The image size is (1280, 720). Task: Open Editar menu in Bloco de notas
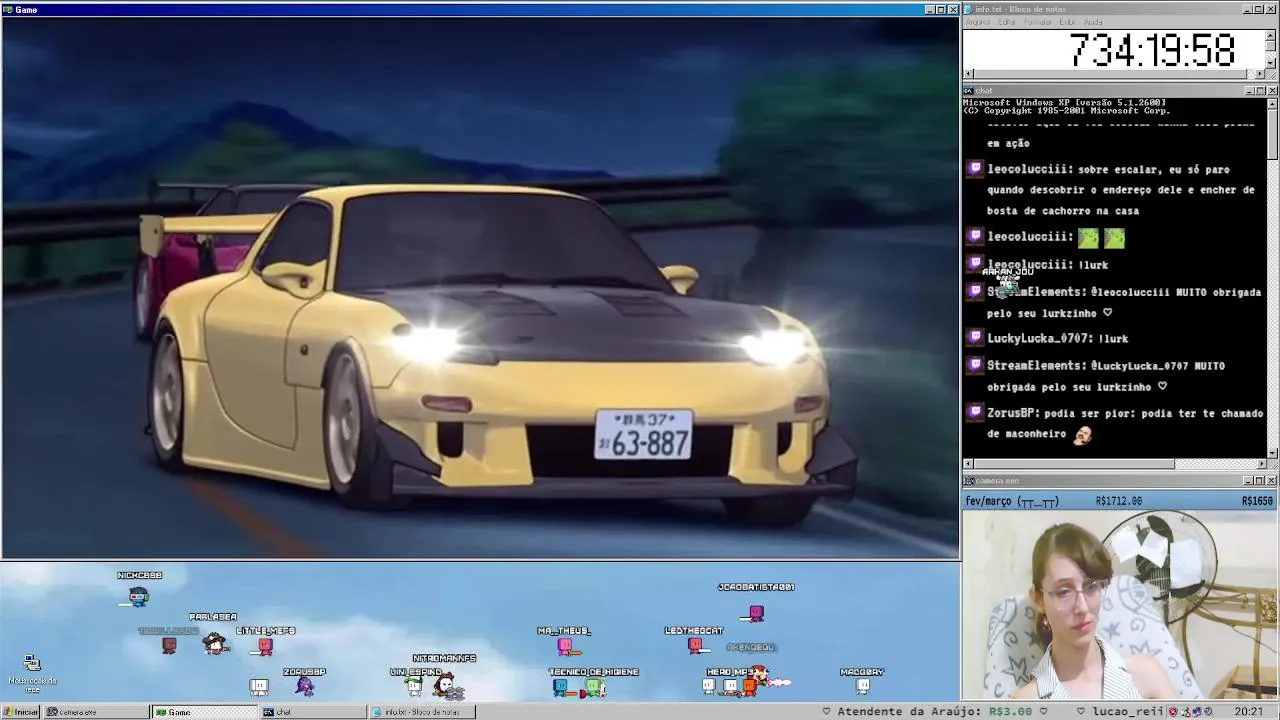(x=1006, y=22)
